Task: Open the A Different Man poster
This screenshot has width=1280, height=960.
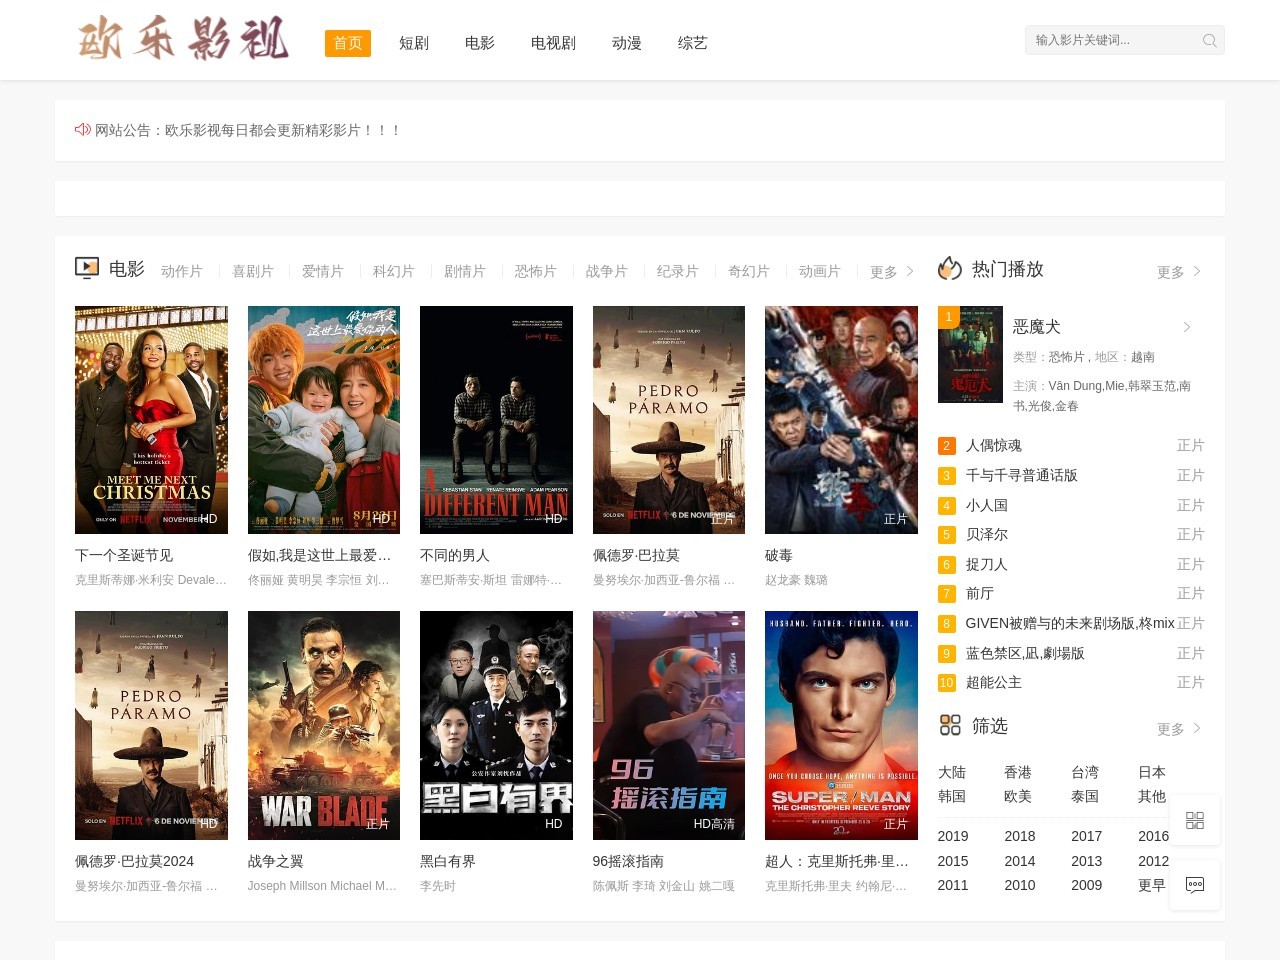Action: (496, 420)
